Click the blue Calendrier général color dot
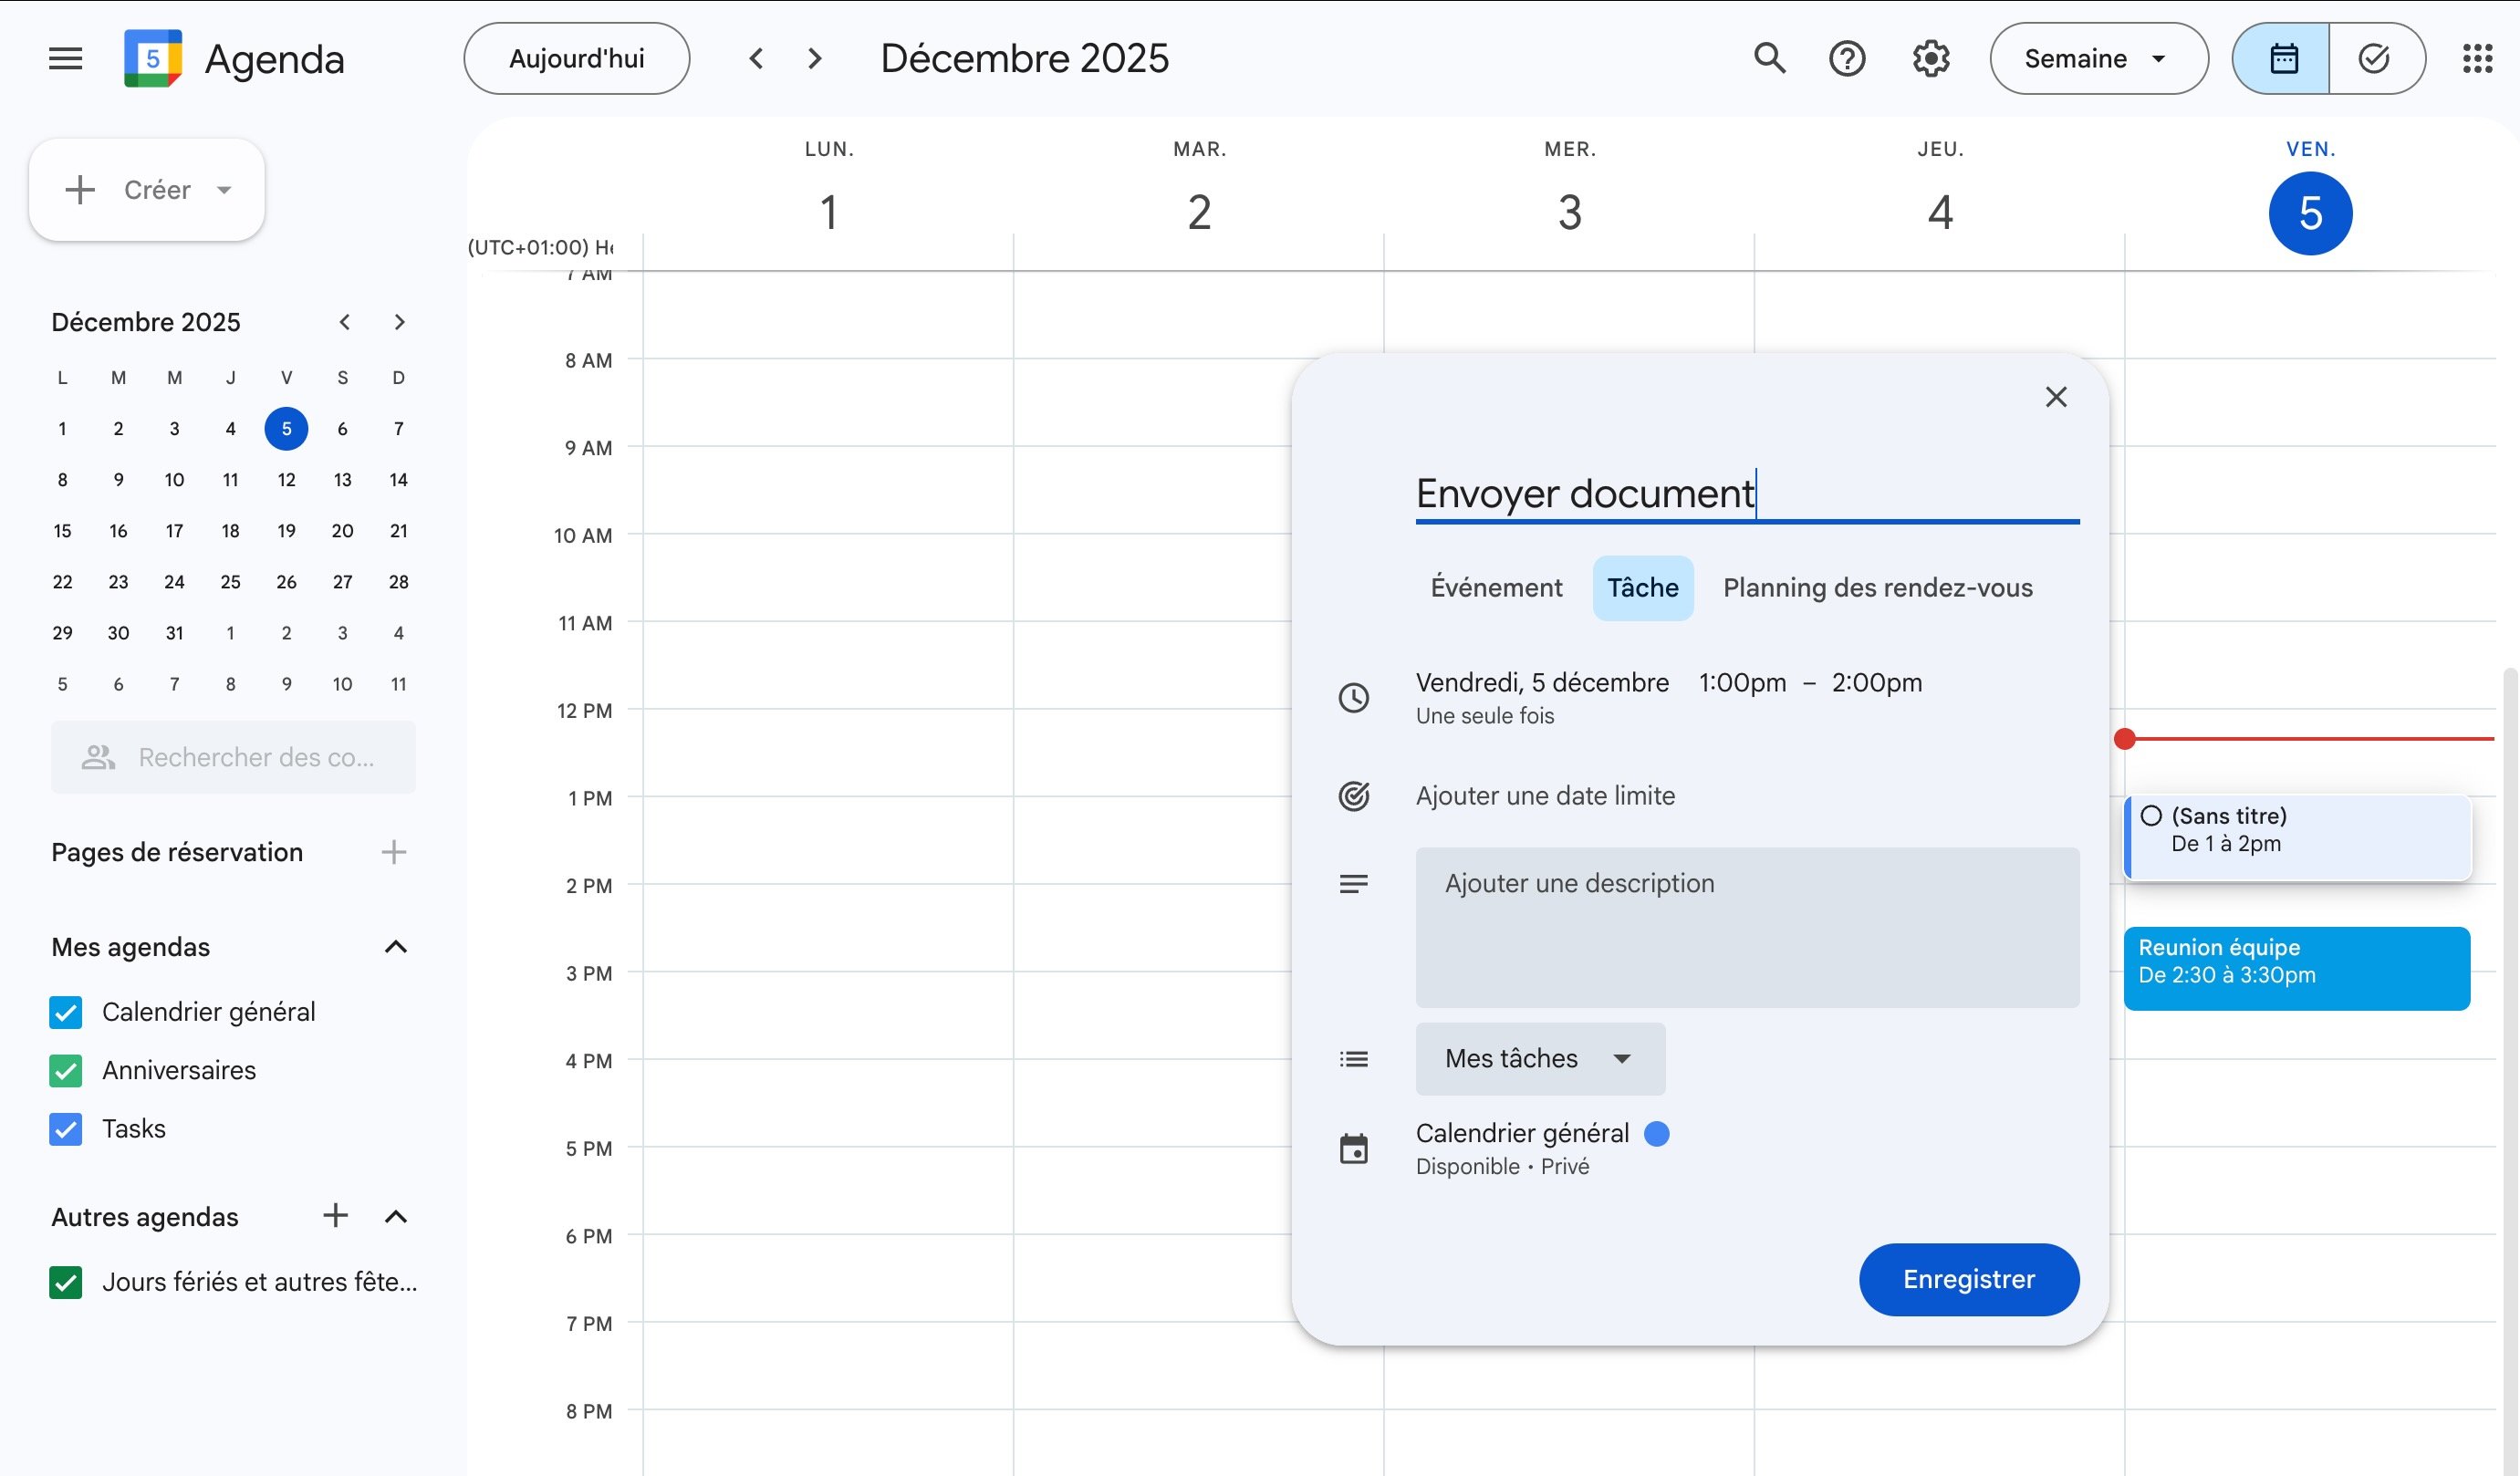 click(x=1656, y=1134)
